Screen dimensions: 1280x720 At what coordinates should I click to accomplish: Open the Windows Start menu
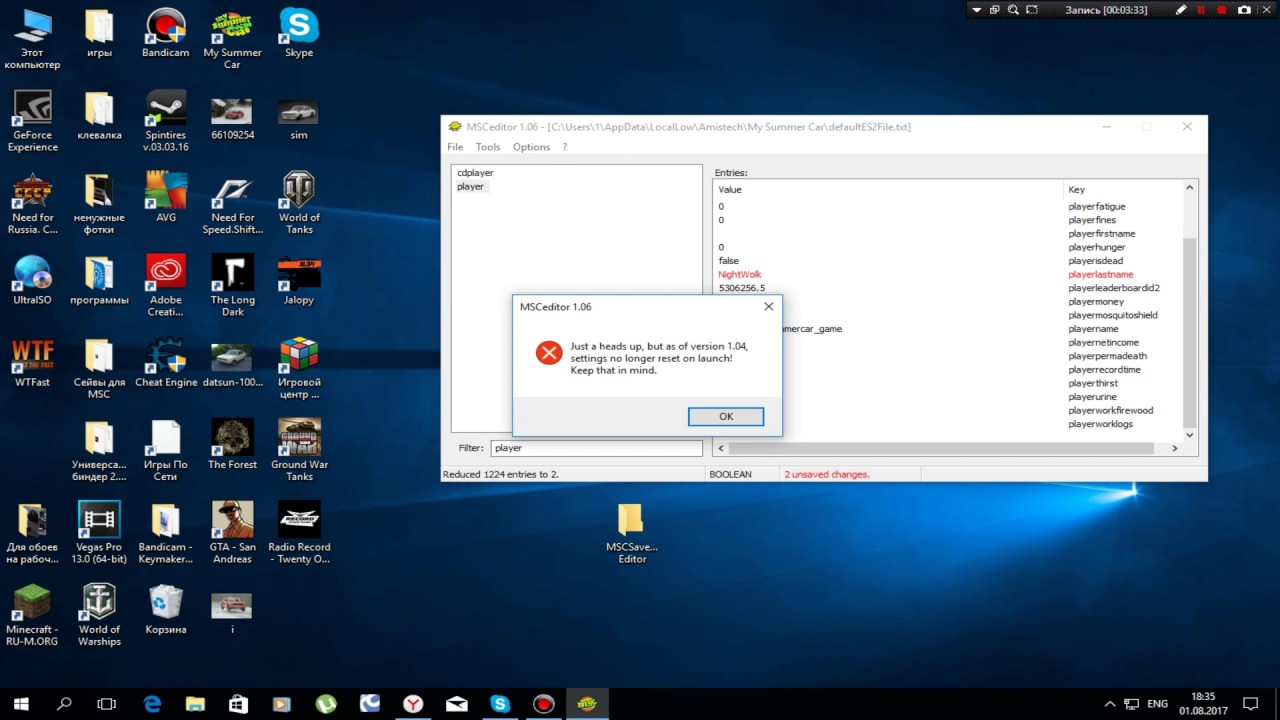tap(20, 704)
